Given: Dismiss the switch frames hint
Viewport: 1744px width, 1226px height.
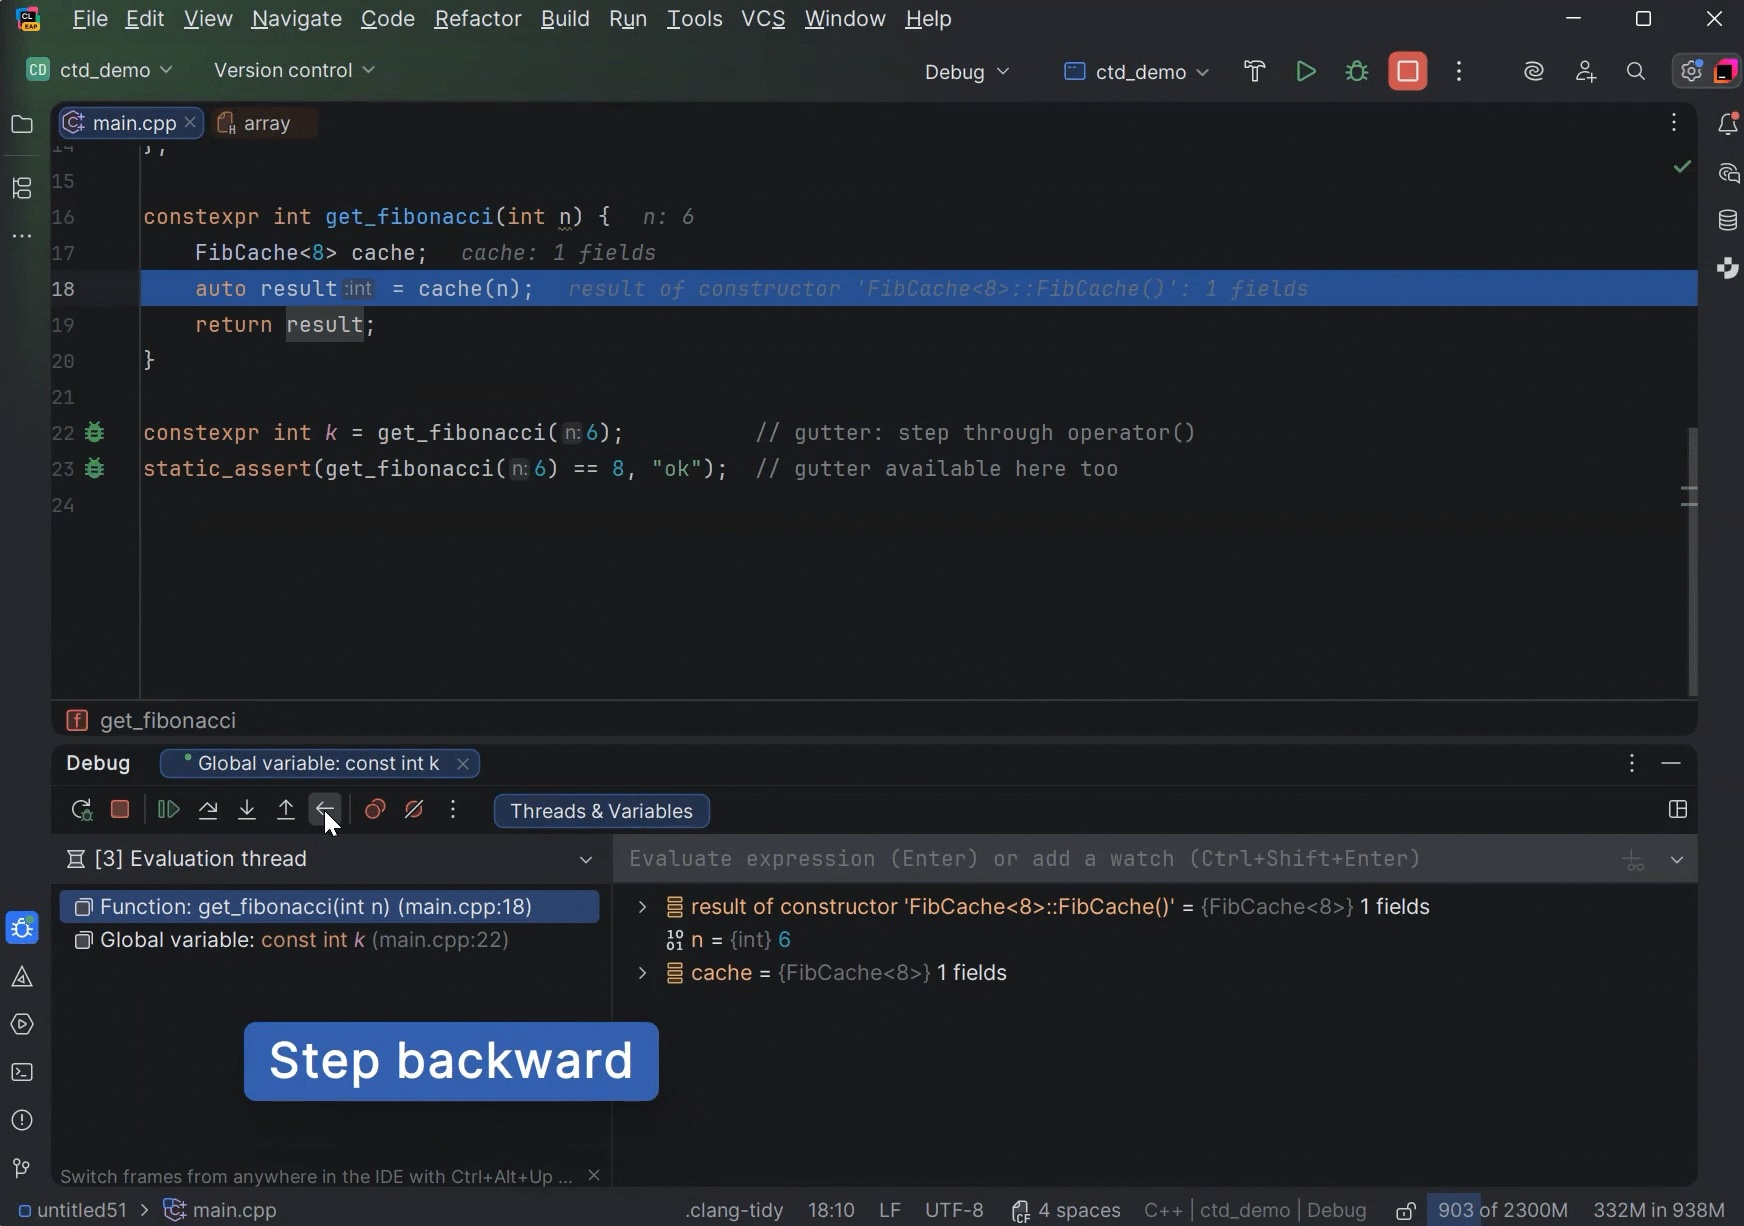Looking at the screenshot, I should point(594,1175).
